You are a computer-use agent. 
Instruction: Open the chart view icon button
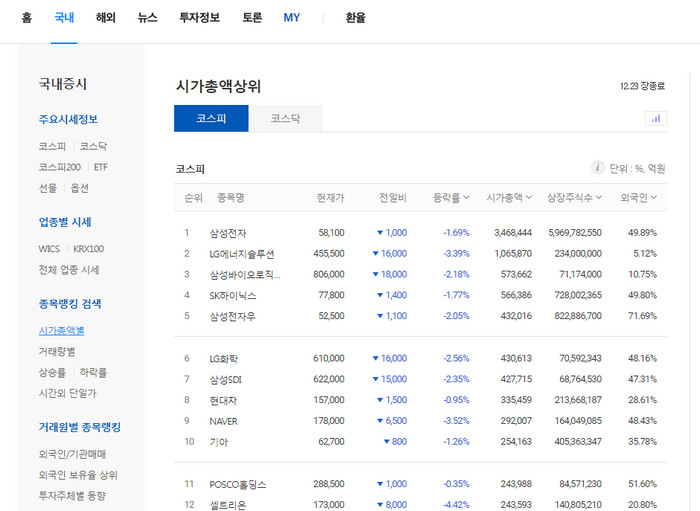655,119
